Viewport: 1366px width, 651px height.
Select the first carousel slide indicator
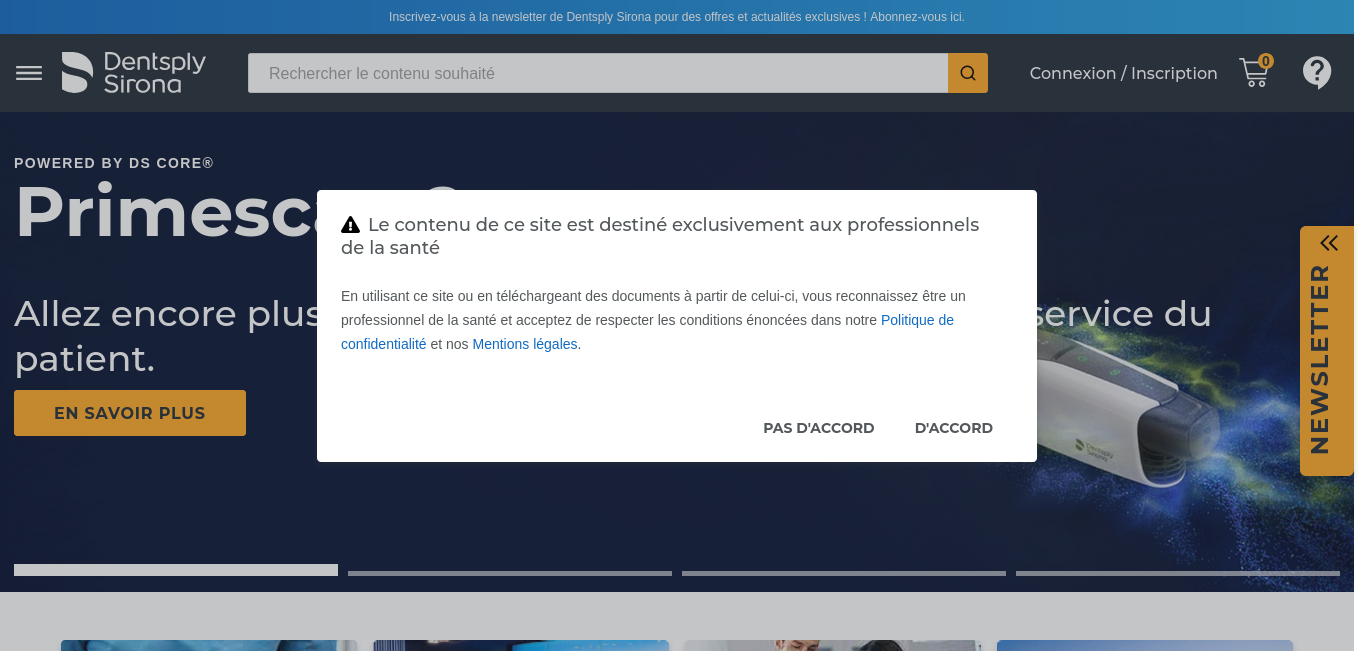tap(176, 570)
